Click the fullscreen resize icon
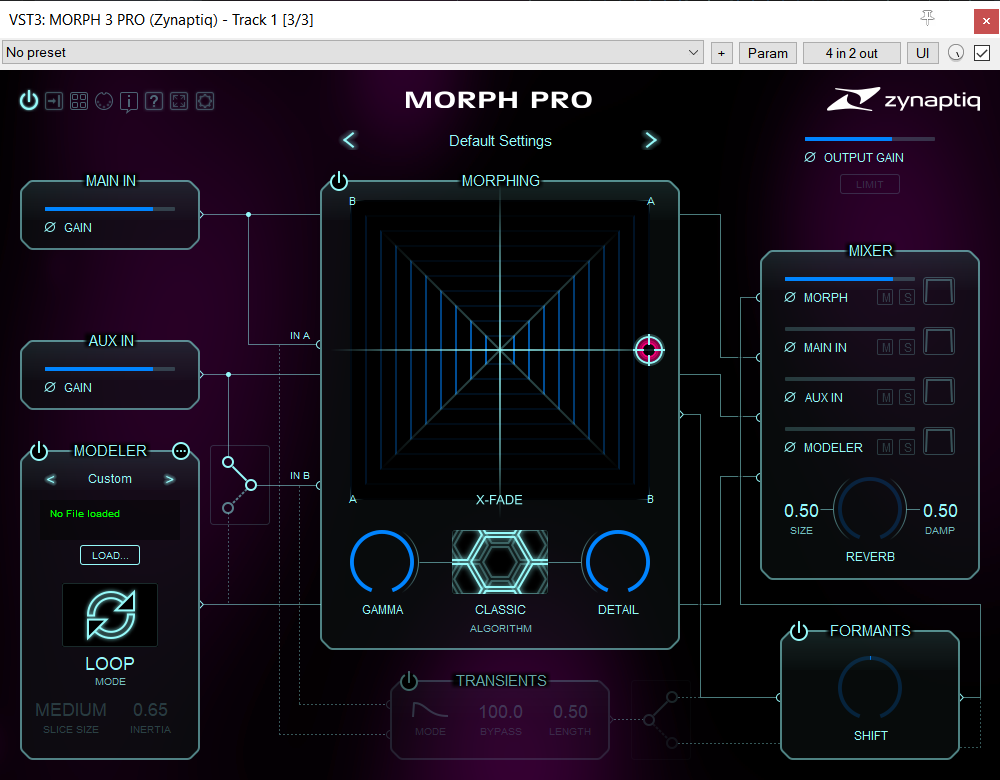The image size is (1000, 780). click(x=178, y=100)
